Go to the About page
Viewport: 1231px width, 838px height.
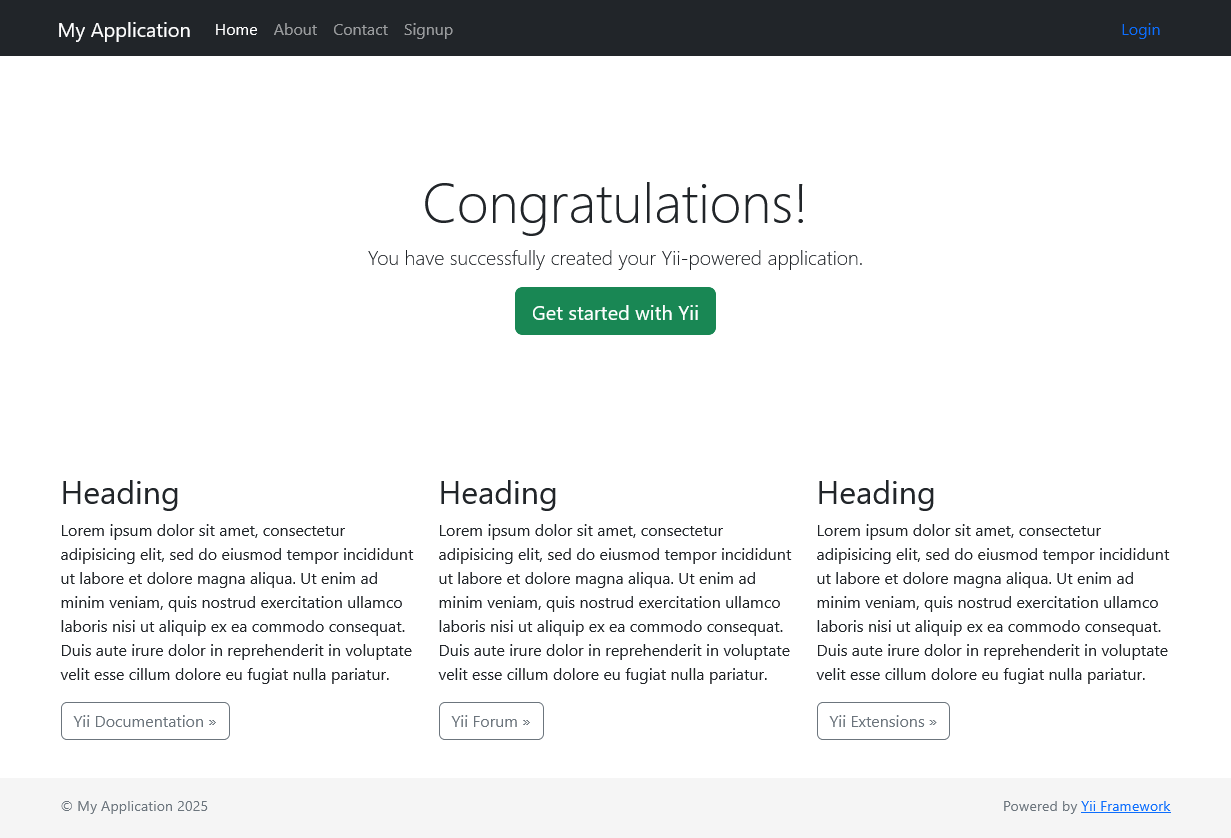(295, 30)
